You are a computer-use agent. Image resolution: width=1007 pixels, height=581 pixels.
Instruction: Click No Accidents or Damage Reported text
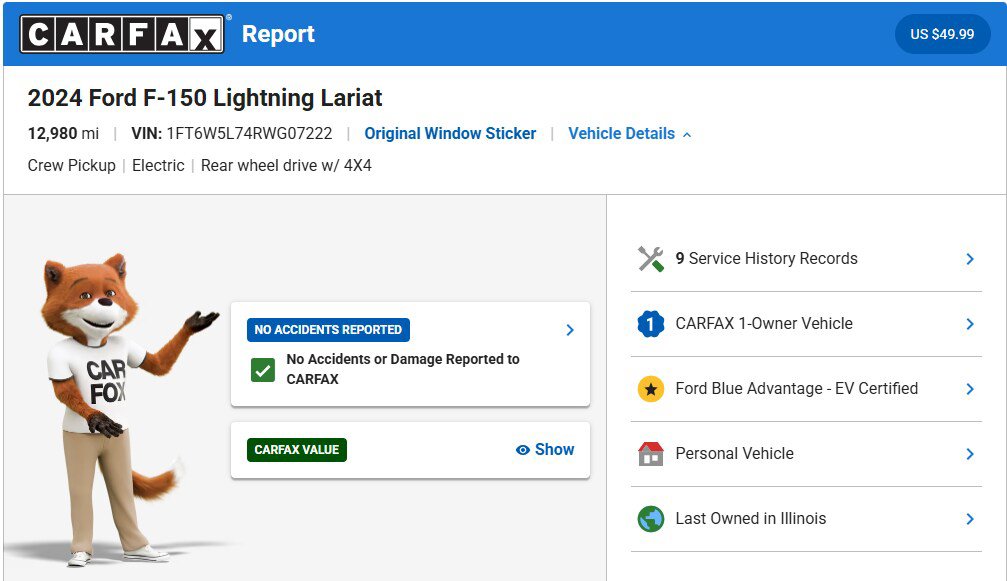(403, 369)
